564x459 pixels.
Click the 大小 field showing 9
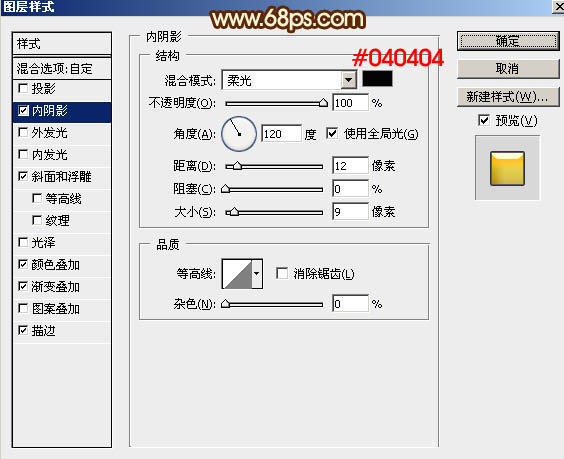(x=350, y=212)
